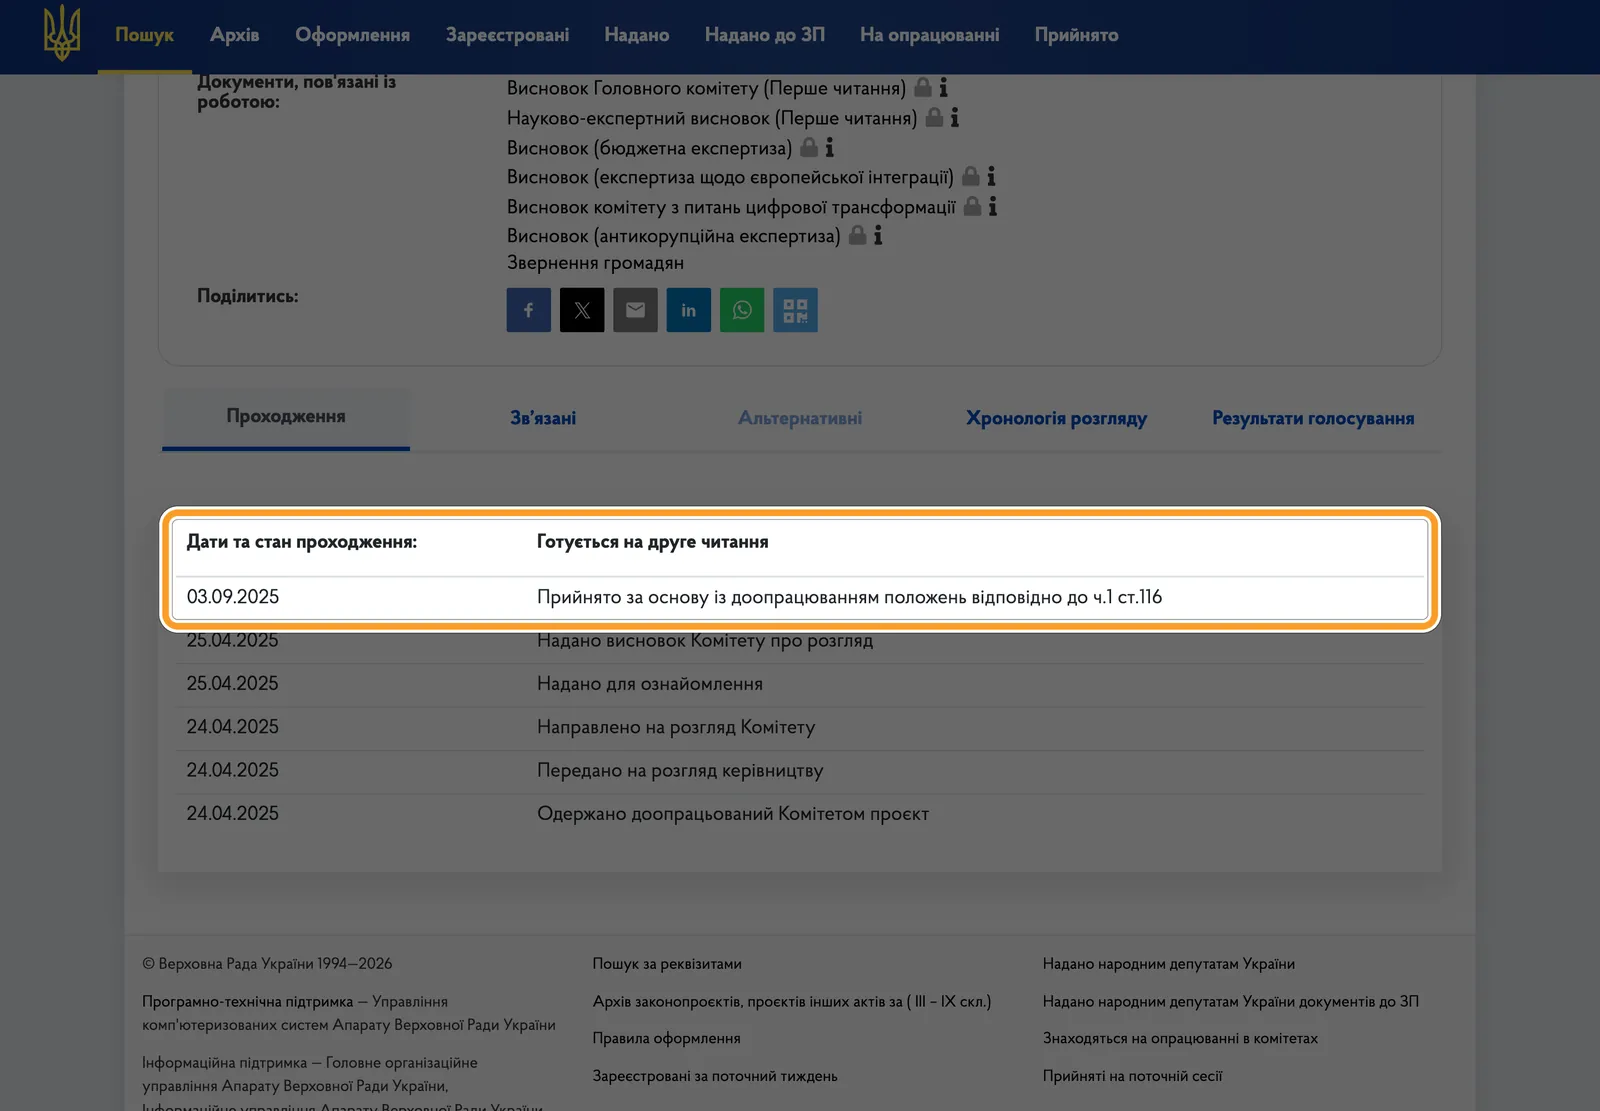Select Передано на розгляд керівництву row
The width and height of the screenshot is (1600, 1111).
(800, 771)
